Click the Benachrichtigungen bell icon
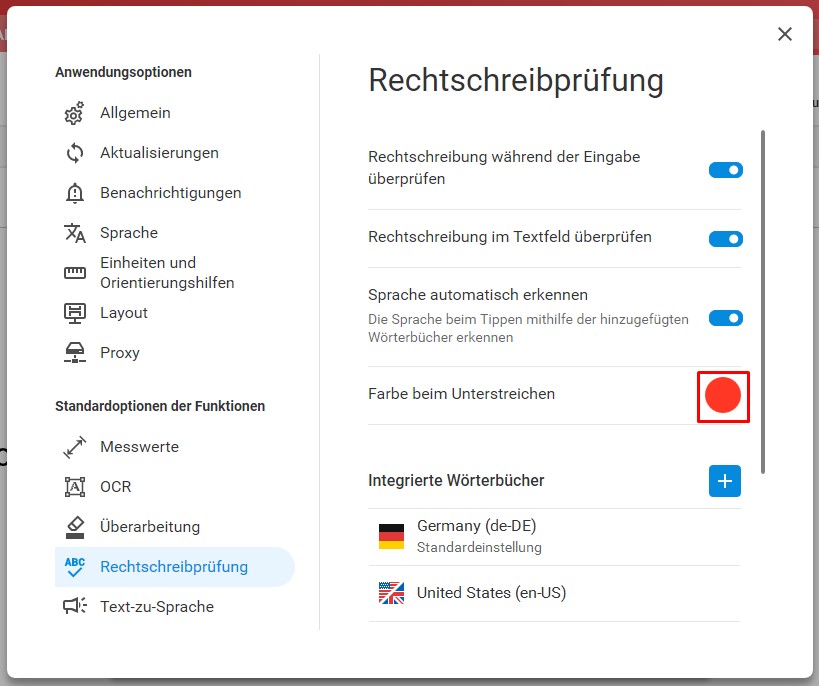This screenshot has width=819, height=686. click(x=75, y=193)
